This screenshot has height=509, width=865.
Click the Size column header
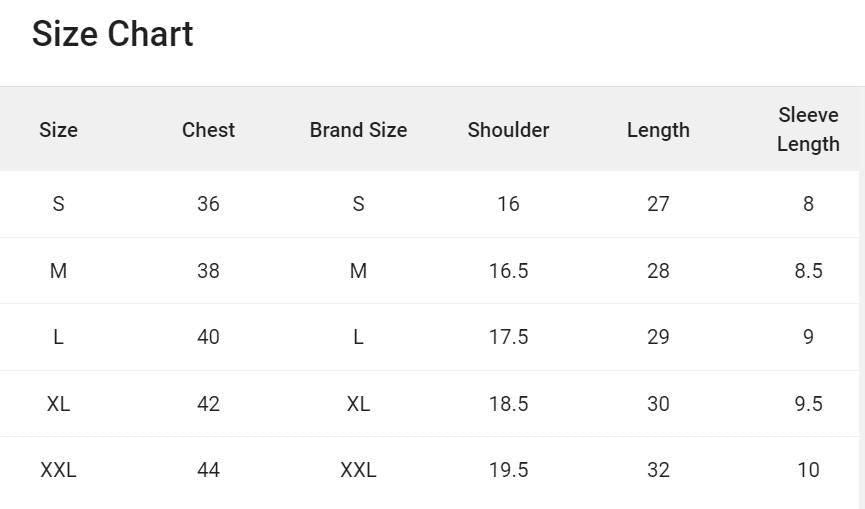[58, 130]
